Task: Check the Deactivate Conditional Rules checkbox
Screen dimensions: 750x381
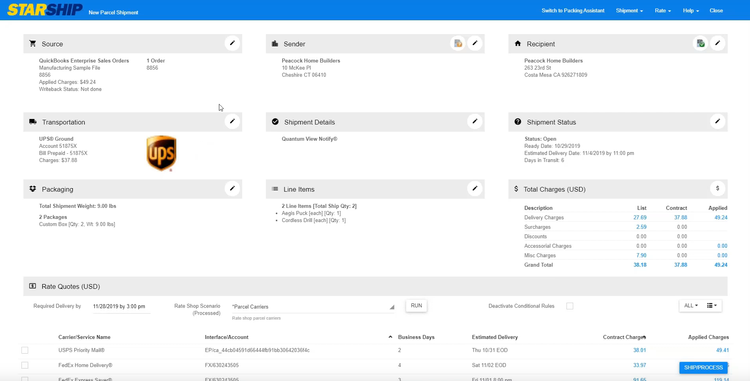Action: [x=570, y=306]
